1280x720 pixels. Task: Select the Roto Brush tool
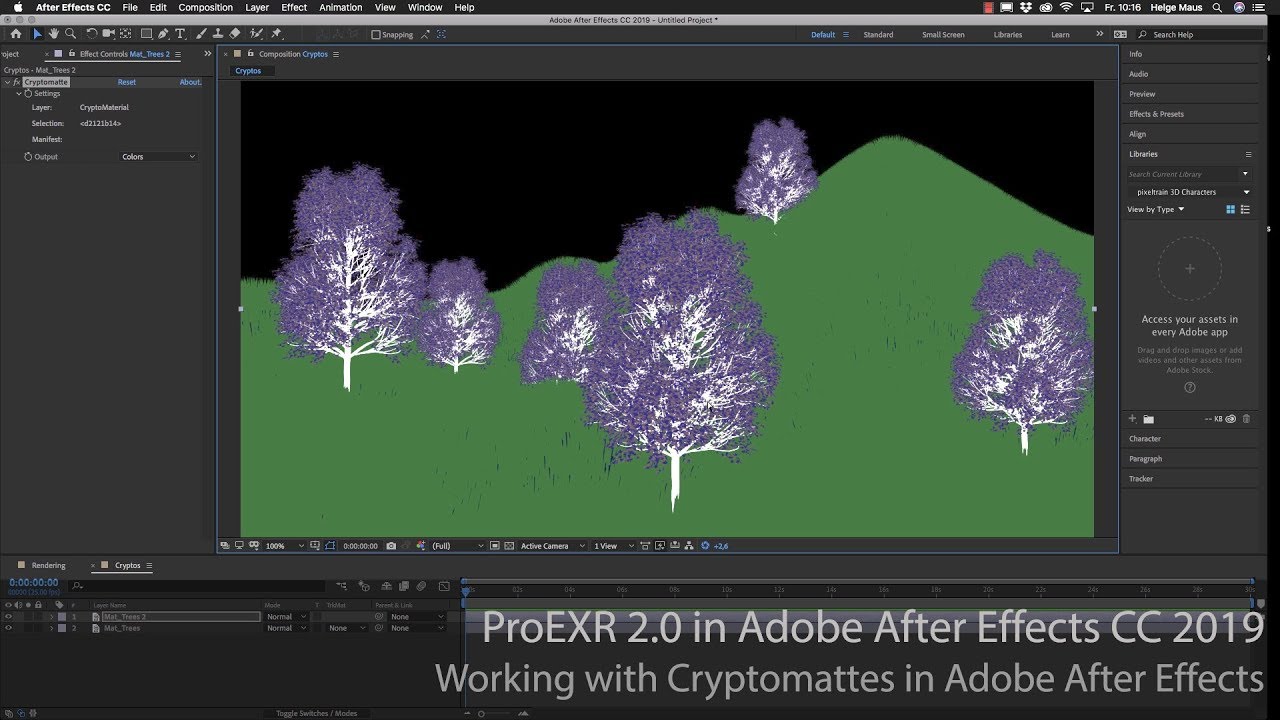[x=256, y=34]
